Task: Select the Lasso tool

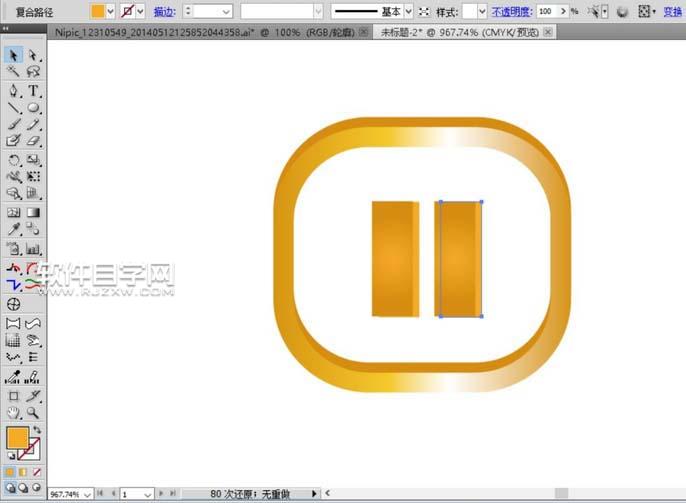Action: (33, 73)
